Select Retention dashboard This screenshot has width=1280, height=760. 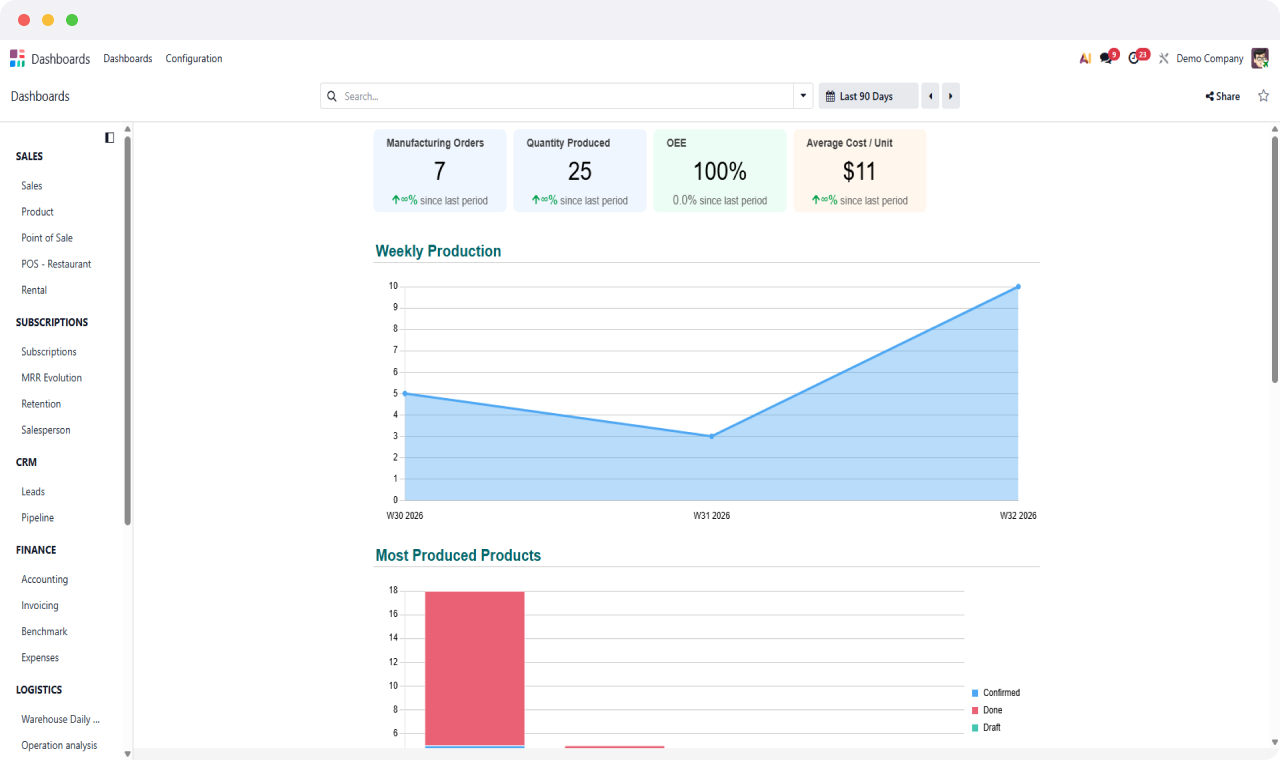[41, 404]
